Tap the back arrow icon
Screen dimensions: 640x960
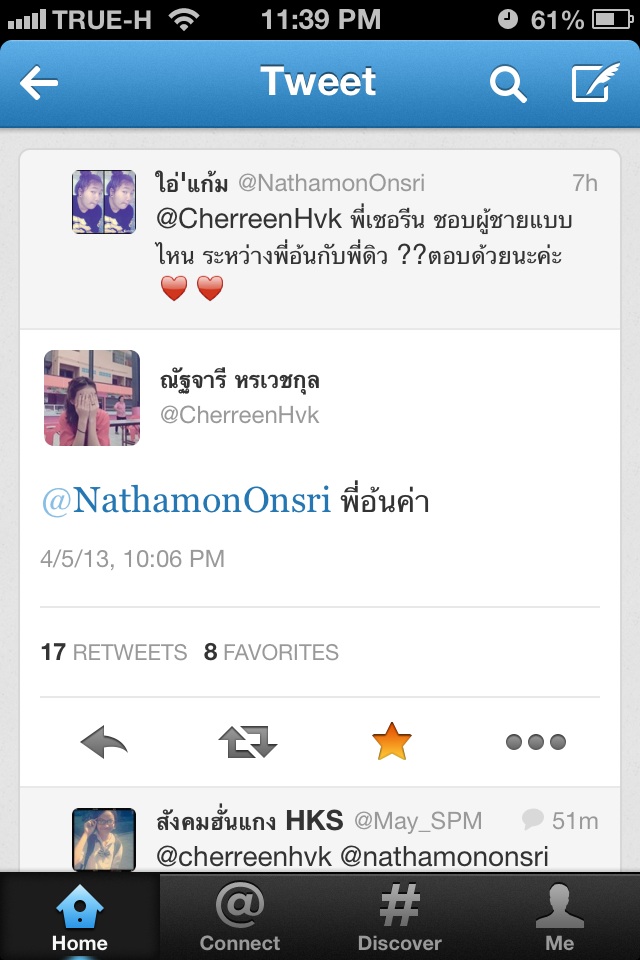39,82
